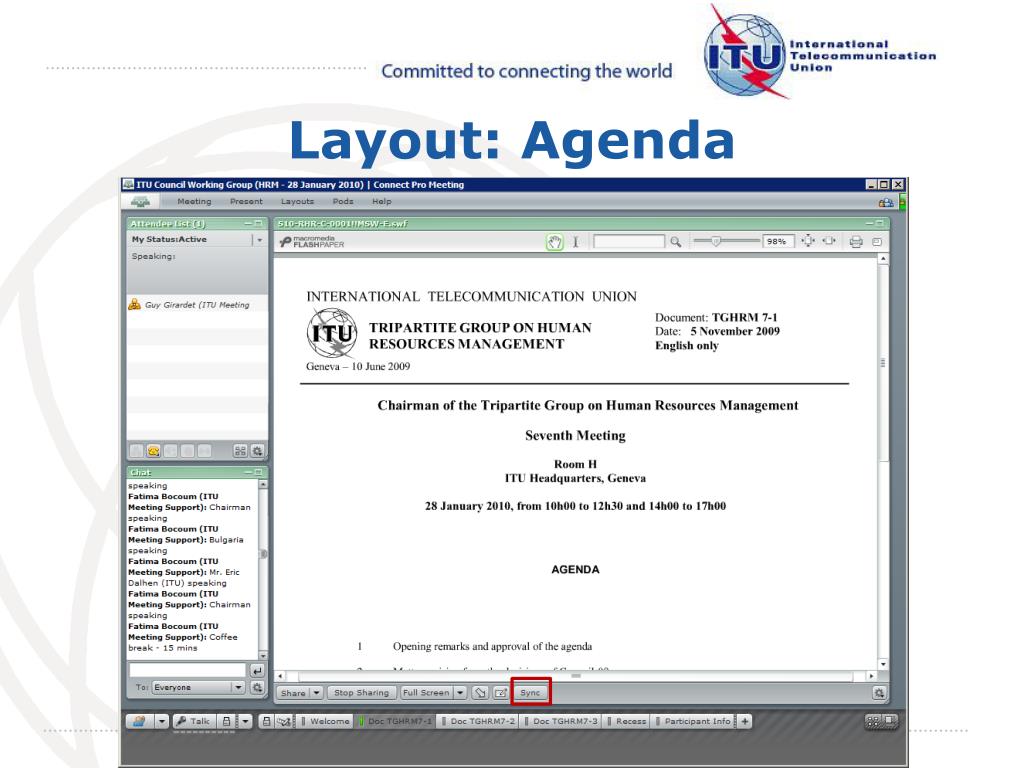Screen dimensions: 1024x768
Task: Open dropdown arrow right of Talk lock icon
Action: point(245,722)
